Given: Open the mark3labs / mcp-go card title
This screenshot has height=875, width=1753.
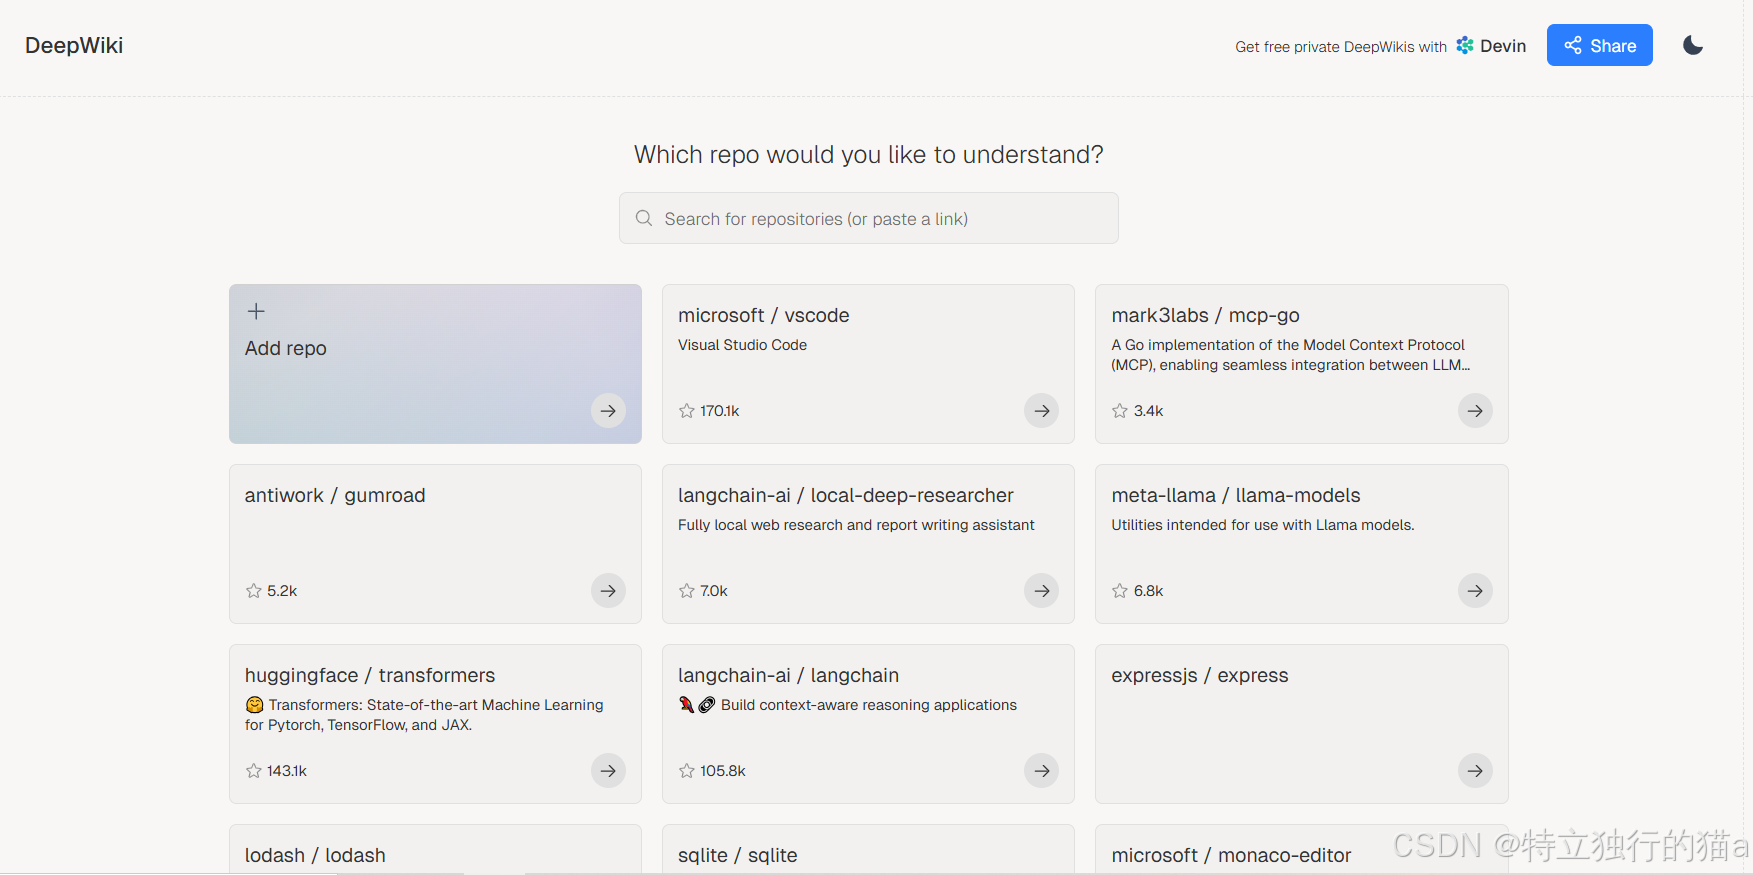Looking at the screenshot, I should (1205, 315).
